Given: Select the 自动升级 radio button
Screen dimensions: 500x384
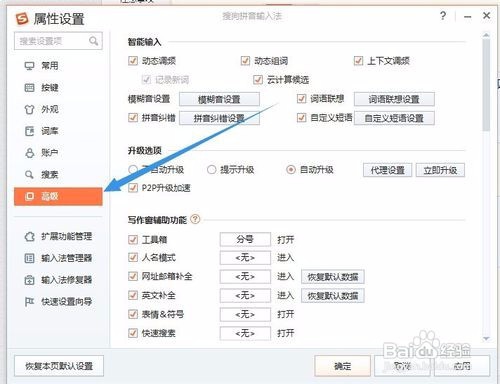Looking at the screenshot, I should tap(291, 170).
